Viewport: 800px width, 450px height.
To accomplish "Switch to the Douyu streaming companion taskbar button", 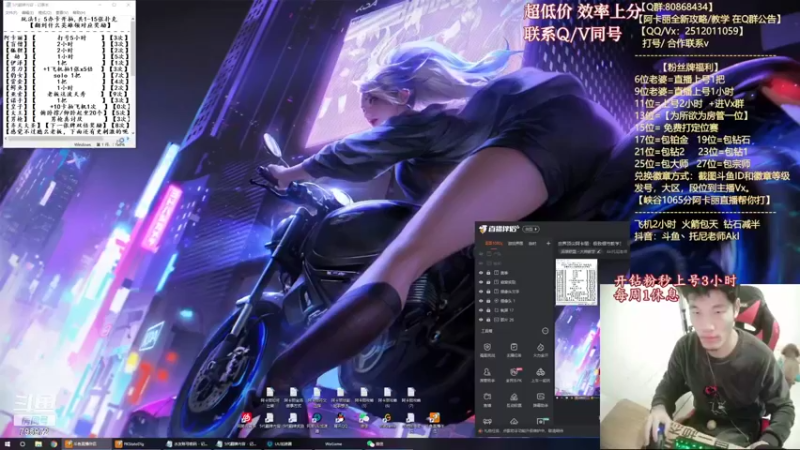I will 85,444.
